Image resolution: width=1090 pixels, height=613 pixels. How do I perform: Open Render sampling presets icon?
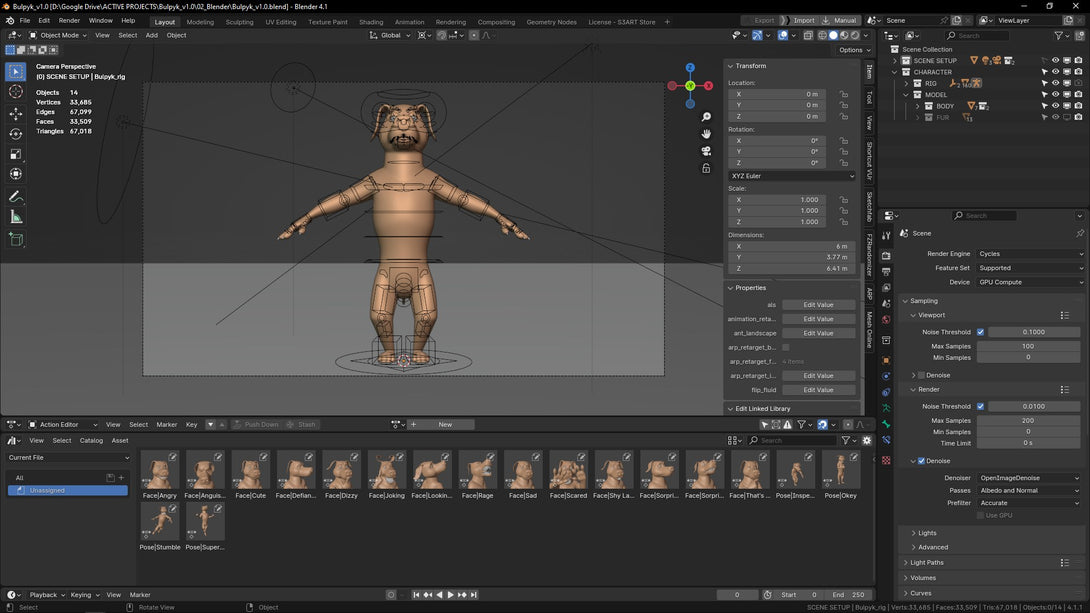(x=1064, y=390)
